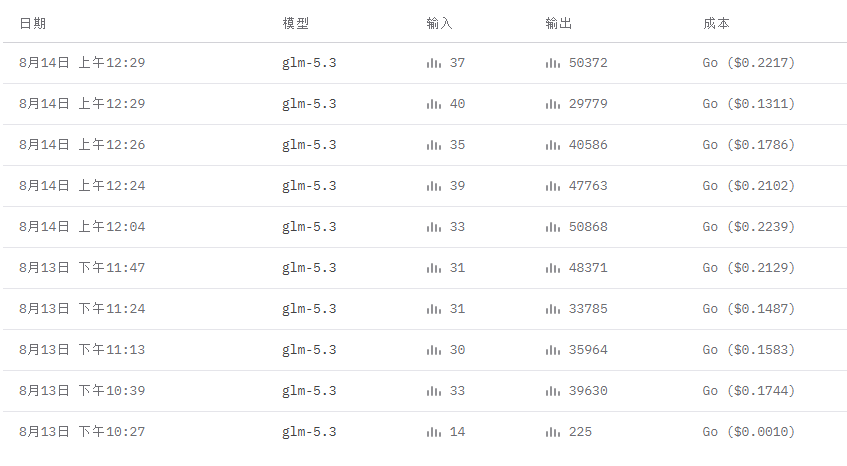847x466 pixels.
Task: Click the bar icon next to output 29779
Action: point(553,104)
